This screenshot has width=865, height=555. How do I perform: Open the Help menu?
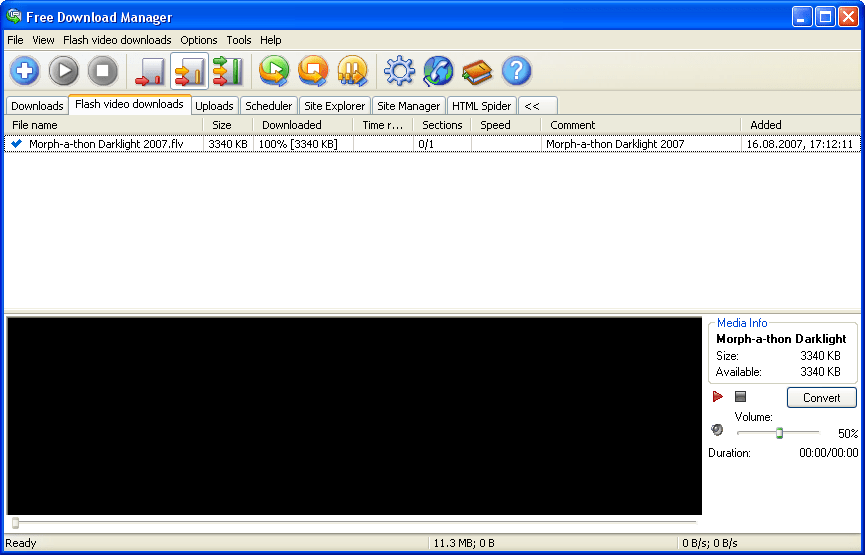(x=271, y=40)
